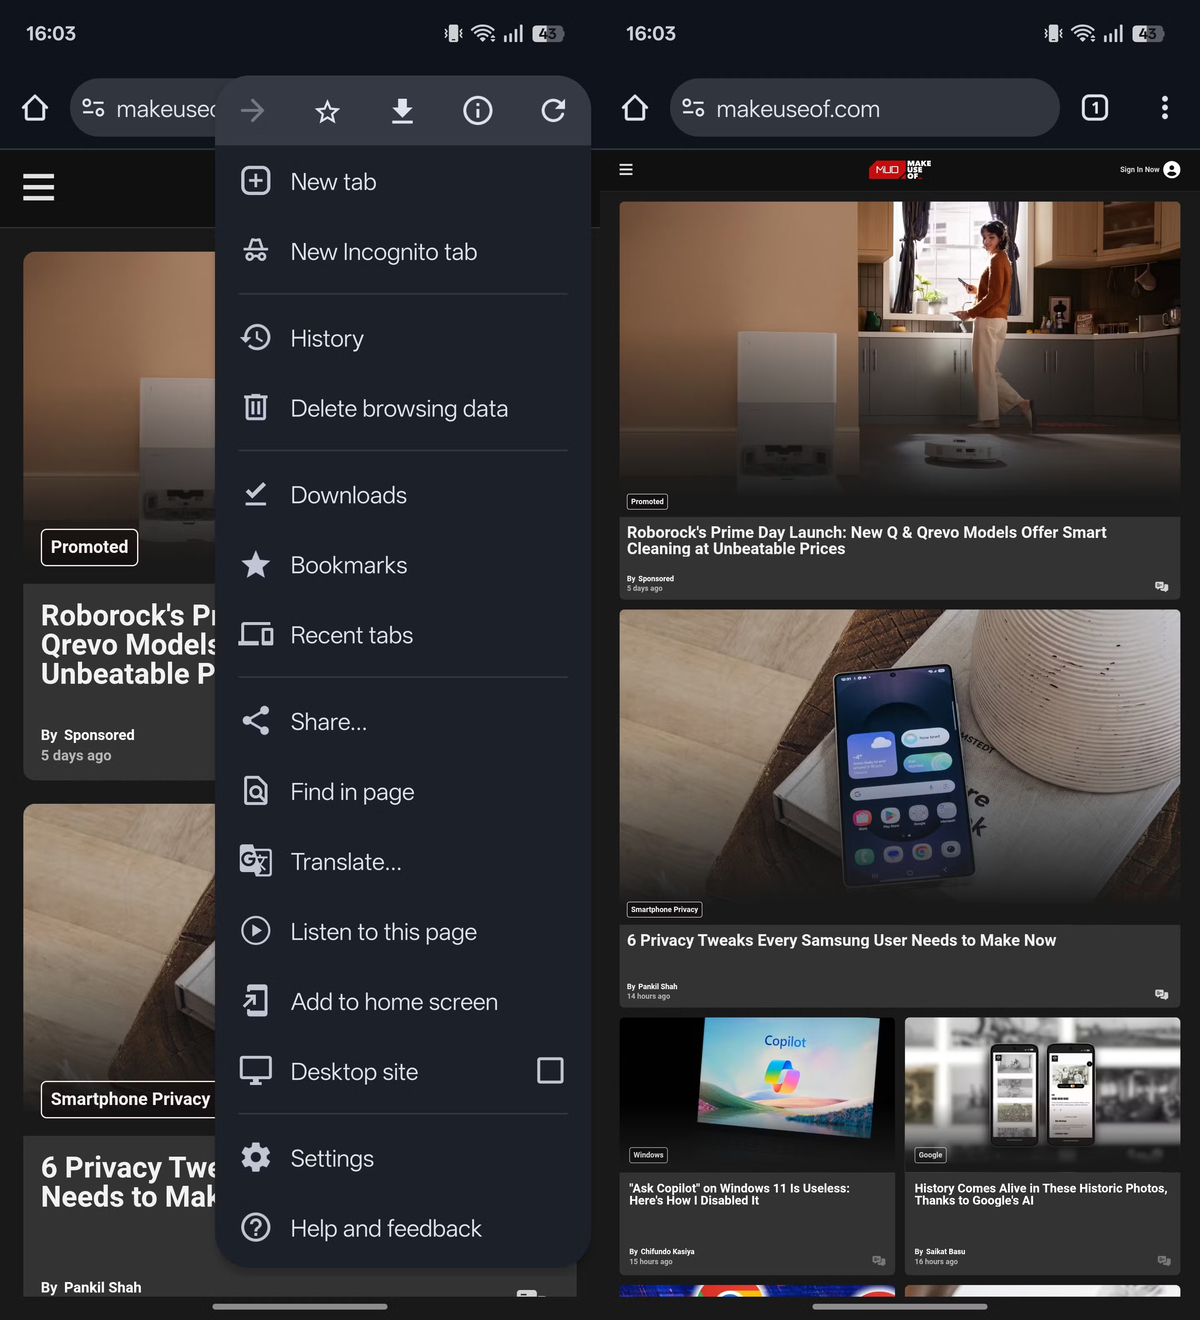Open Bookmarks from the menu
1200x1320 pixels.
[403, 566]
